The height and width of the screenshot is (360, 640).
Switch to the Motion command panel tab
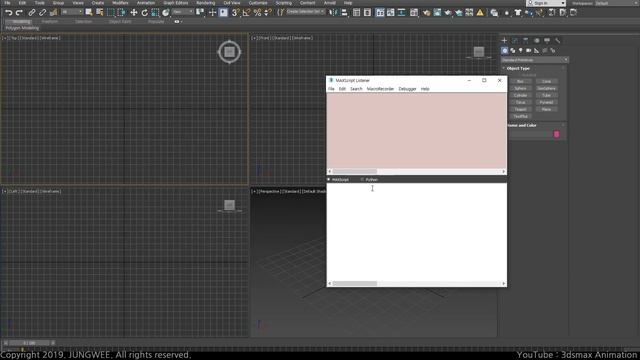[536, 40]
